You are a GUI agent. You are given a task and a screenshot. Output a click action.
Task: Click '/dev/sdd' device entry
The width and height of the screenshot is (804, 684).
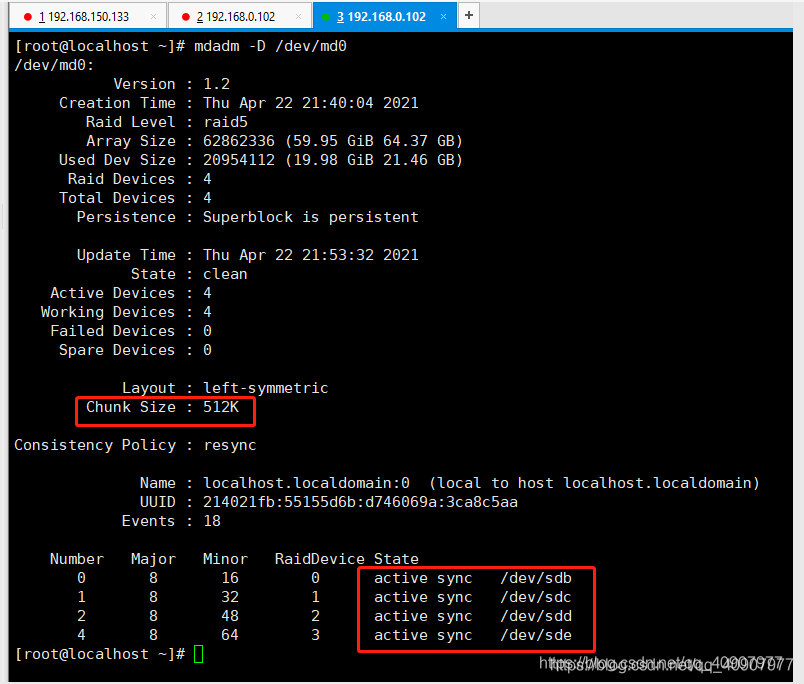(536, 616)
